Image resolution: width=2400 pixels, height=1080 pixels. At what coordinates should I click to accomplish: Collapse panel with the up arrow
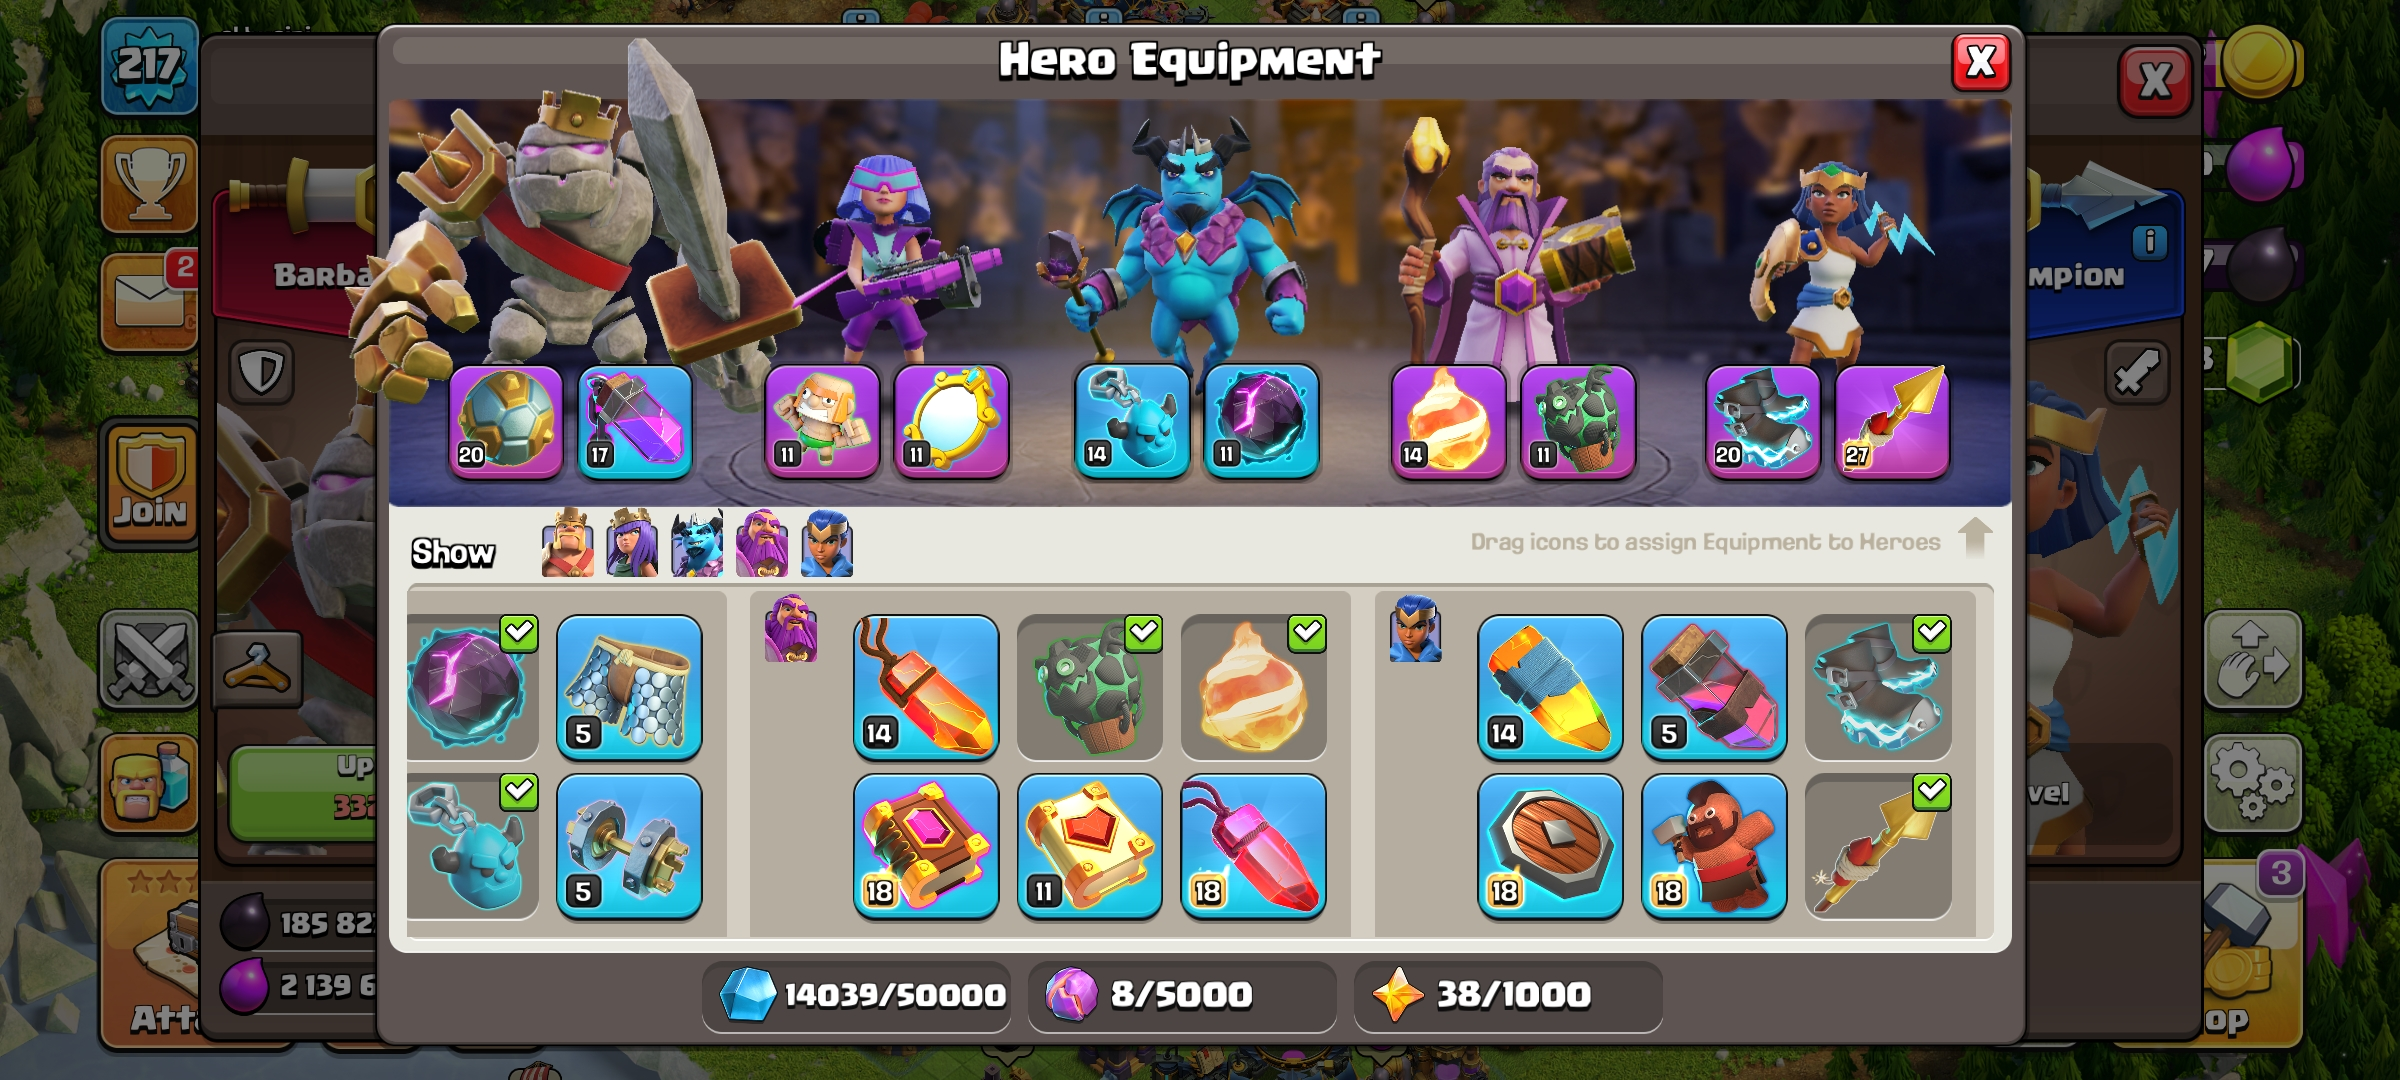click(1975, 538)
